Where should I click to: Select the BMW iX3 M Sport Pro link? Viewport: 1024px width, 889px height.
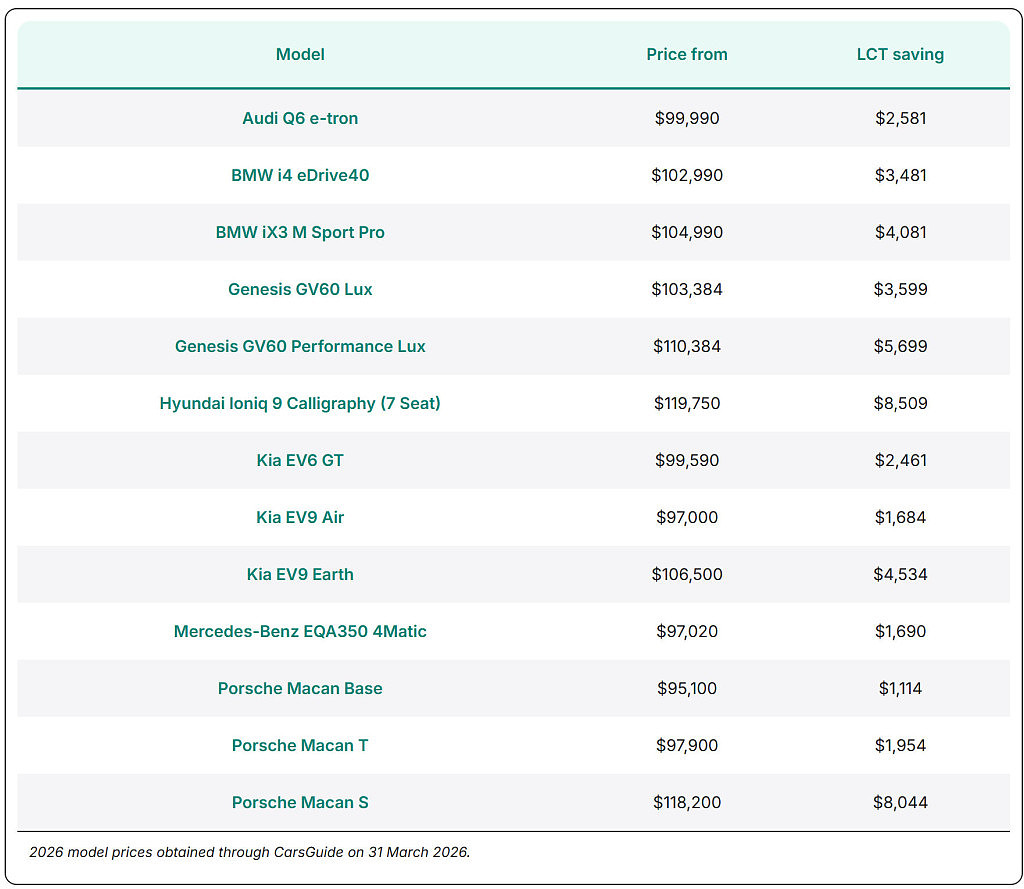point(300,232)
